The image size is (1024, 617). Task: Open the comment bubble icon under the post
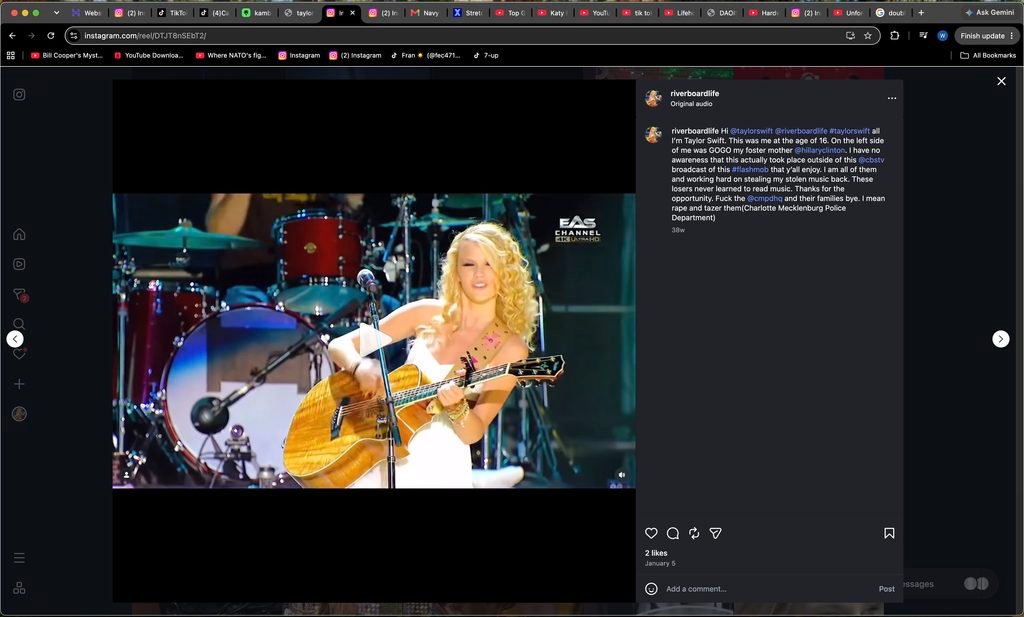(x=673, y=533)
